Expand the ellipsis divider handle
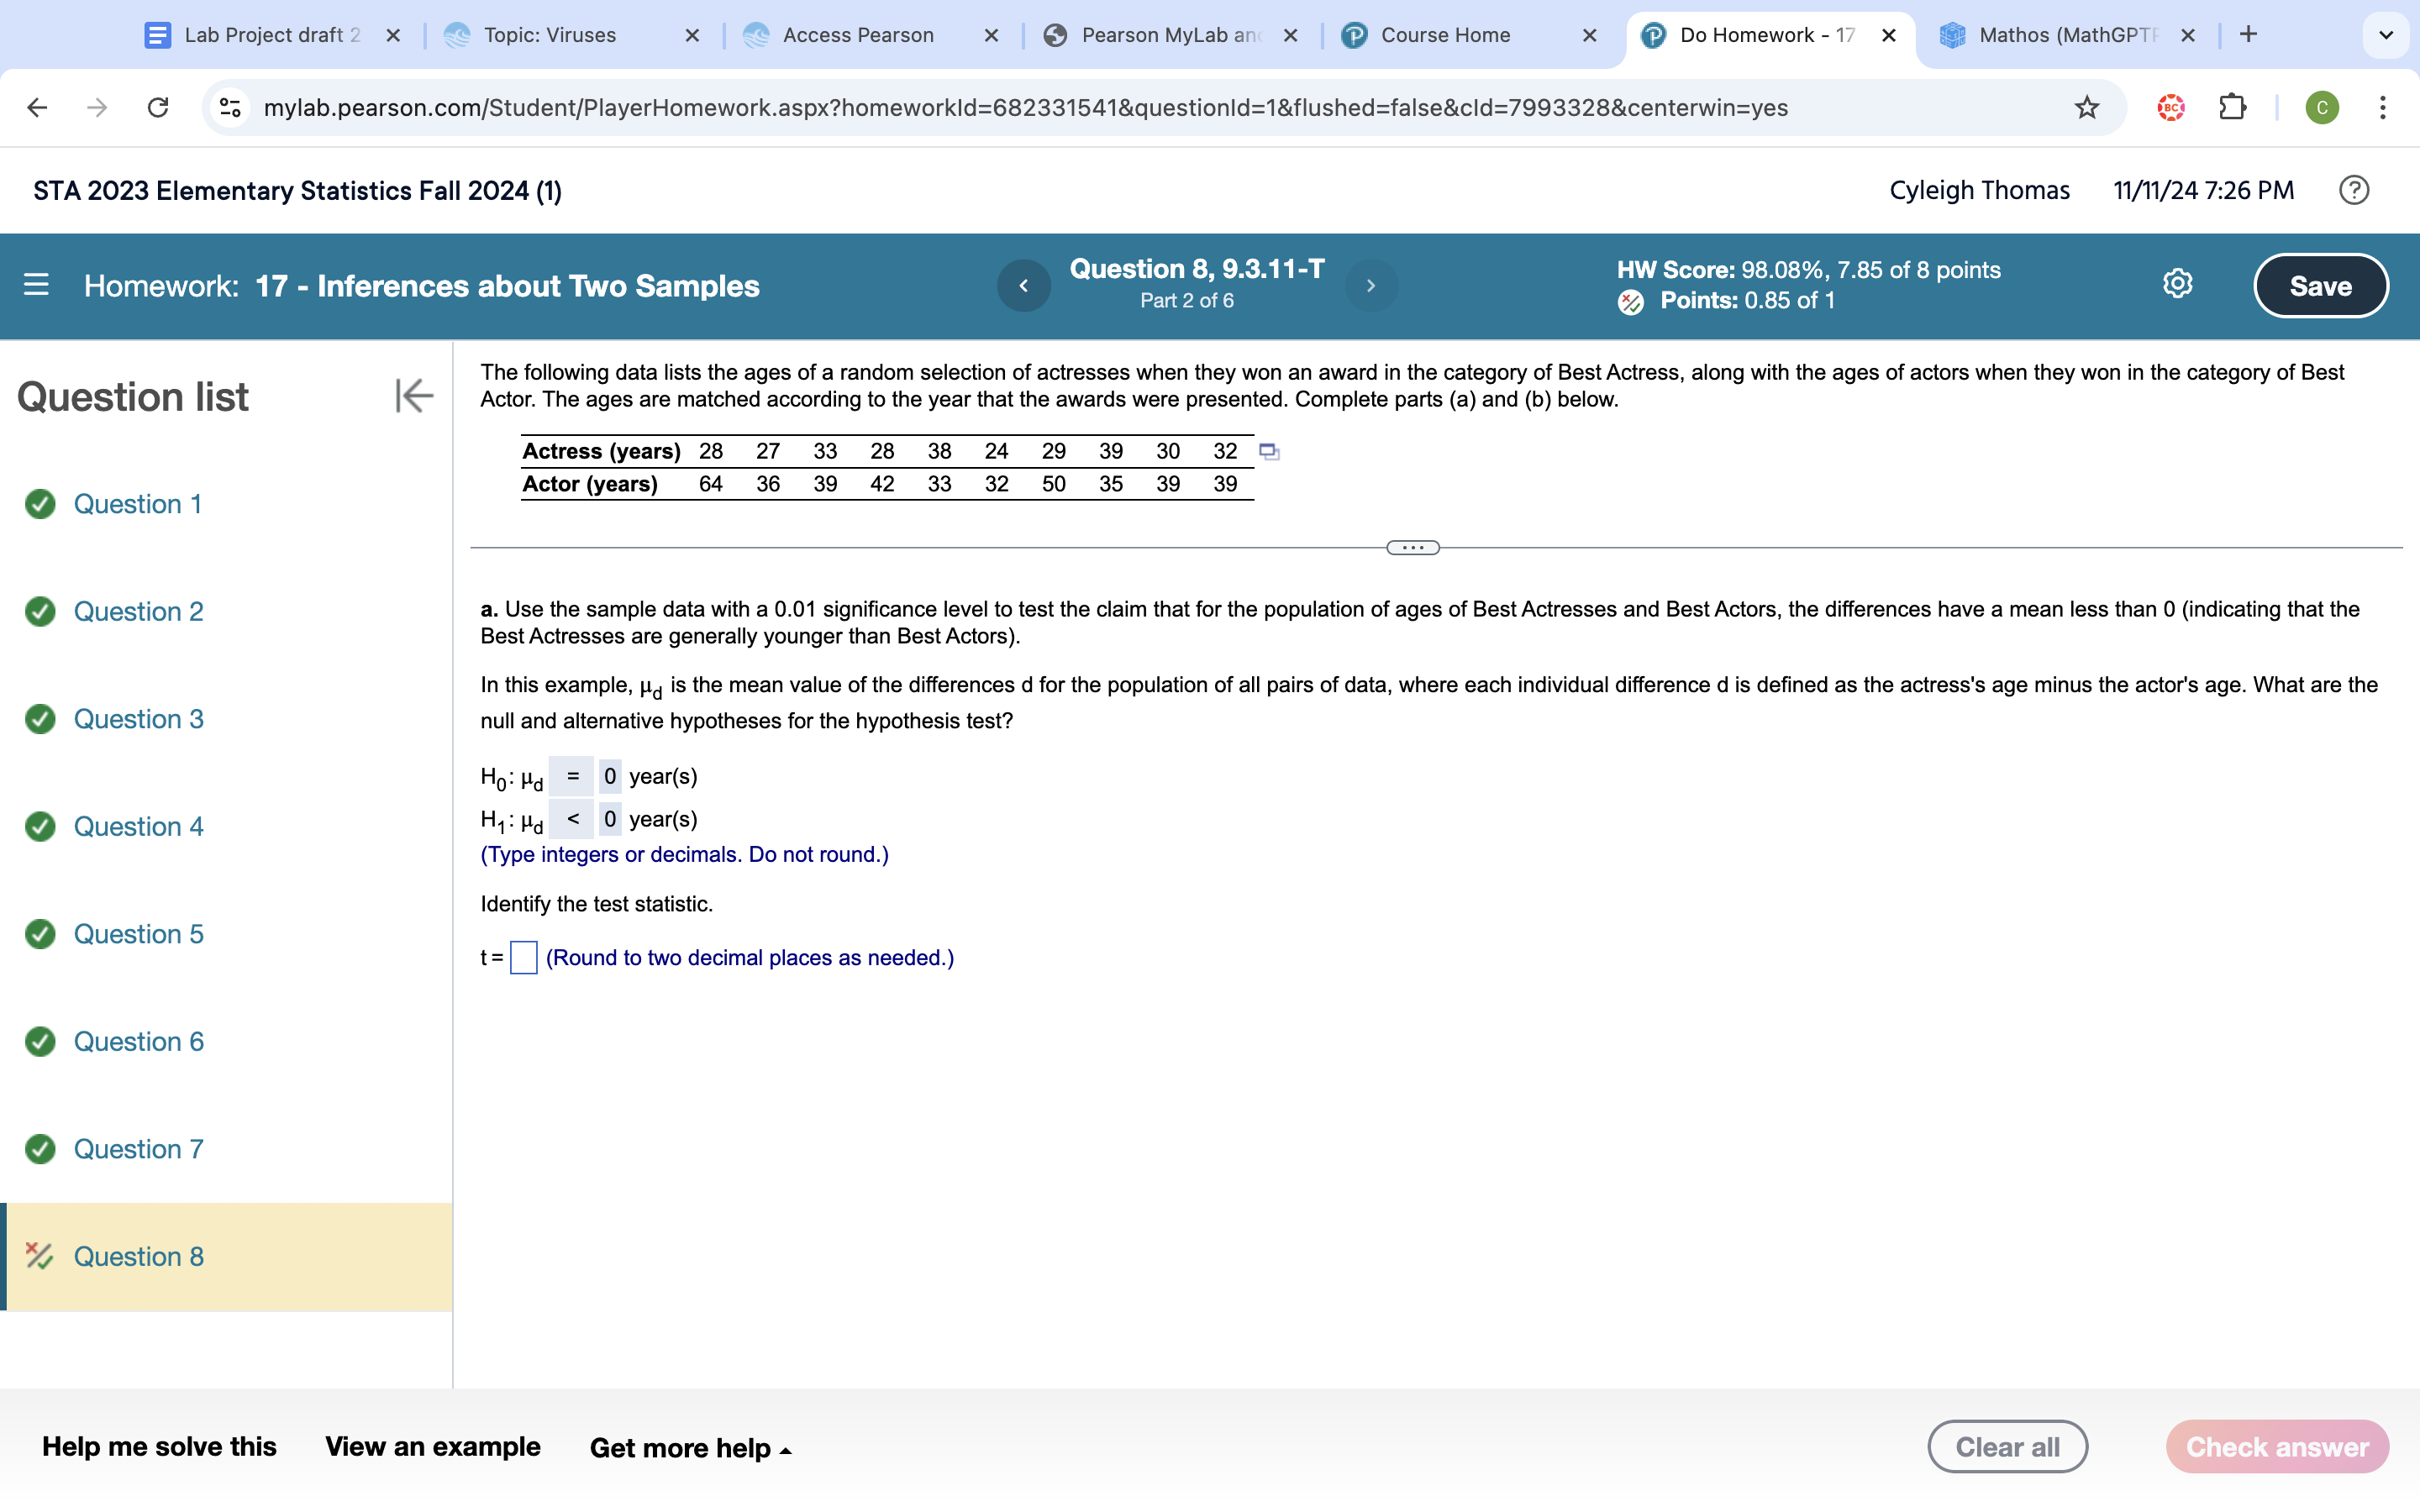 (x=1413, y=547)
